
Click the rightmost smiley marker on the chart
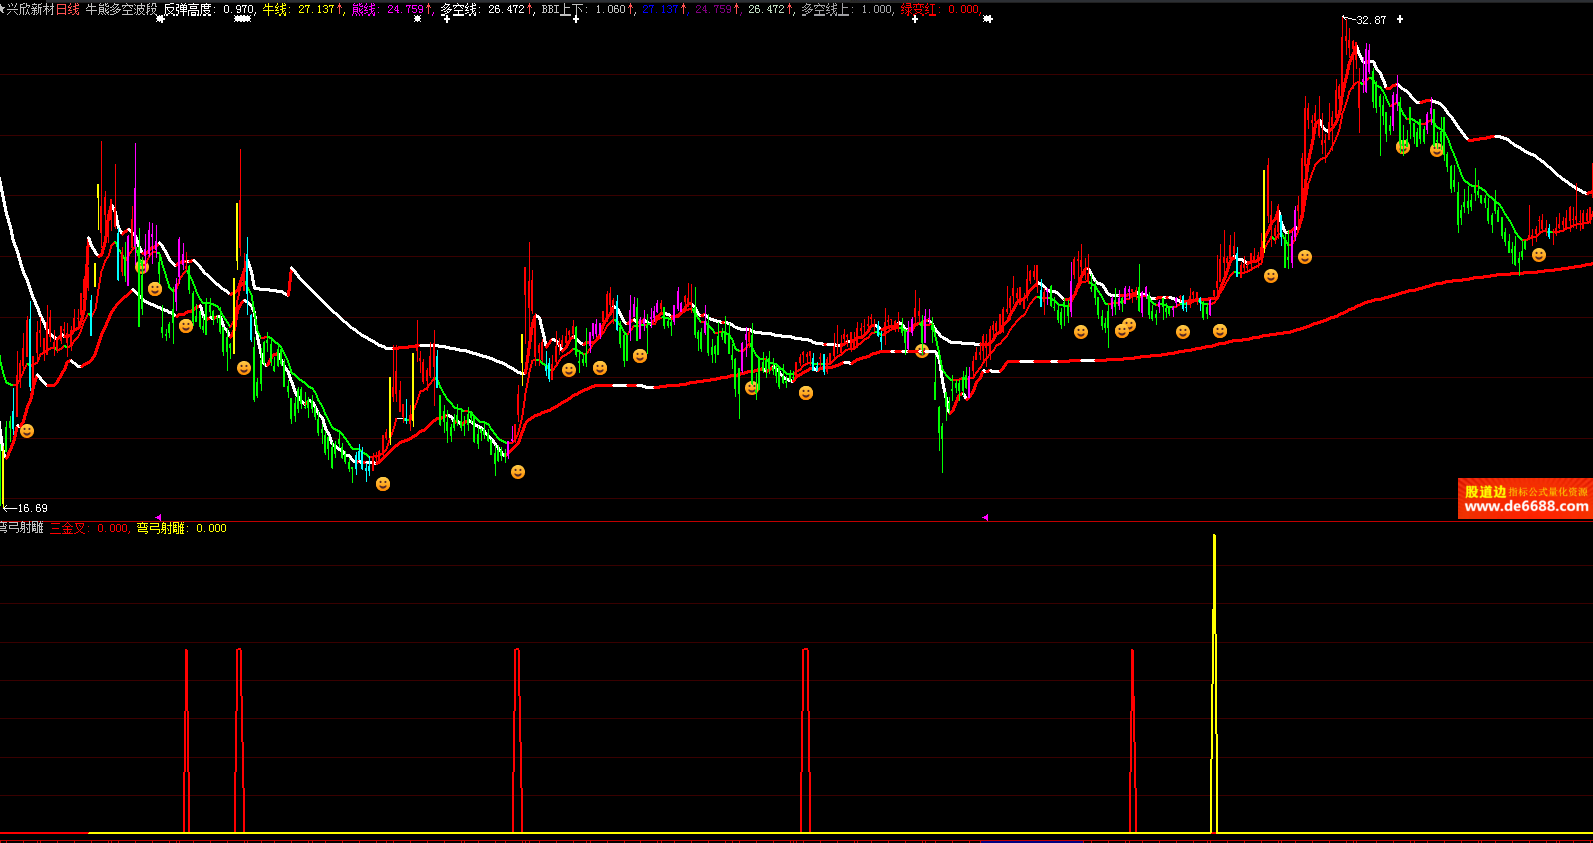tap(1539, 255)
